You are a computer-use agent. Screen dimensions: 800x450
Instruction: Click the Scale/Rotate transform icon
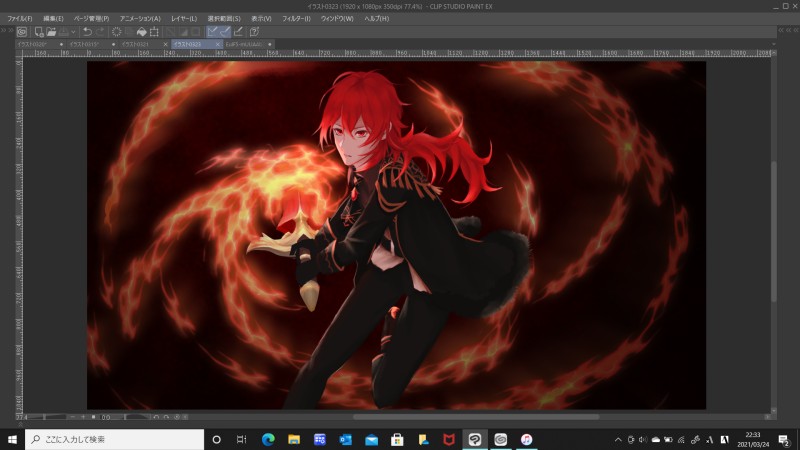coord(154,32)
